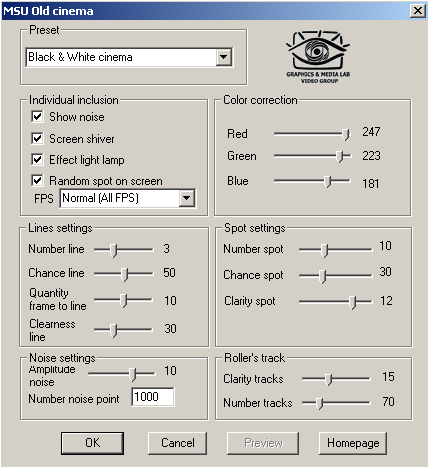
Task: Expand the FPS dropdown arrow
Action: pos(186,198)
